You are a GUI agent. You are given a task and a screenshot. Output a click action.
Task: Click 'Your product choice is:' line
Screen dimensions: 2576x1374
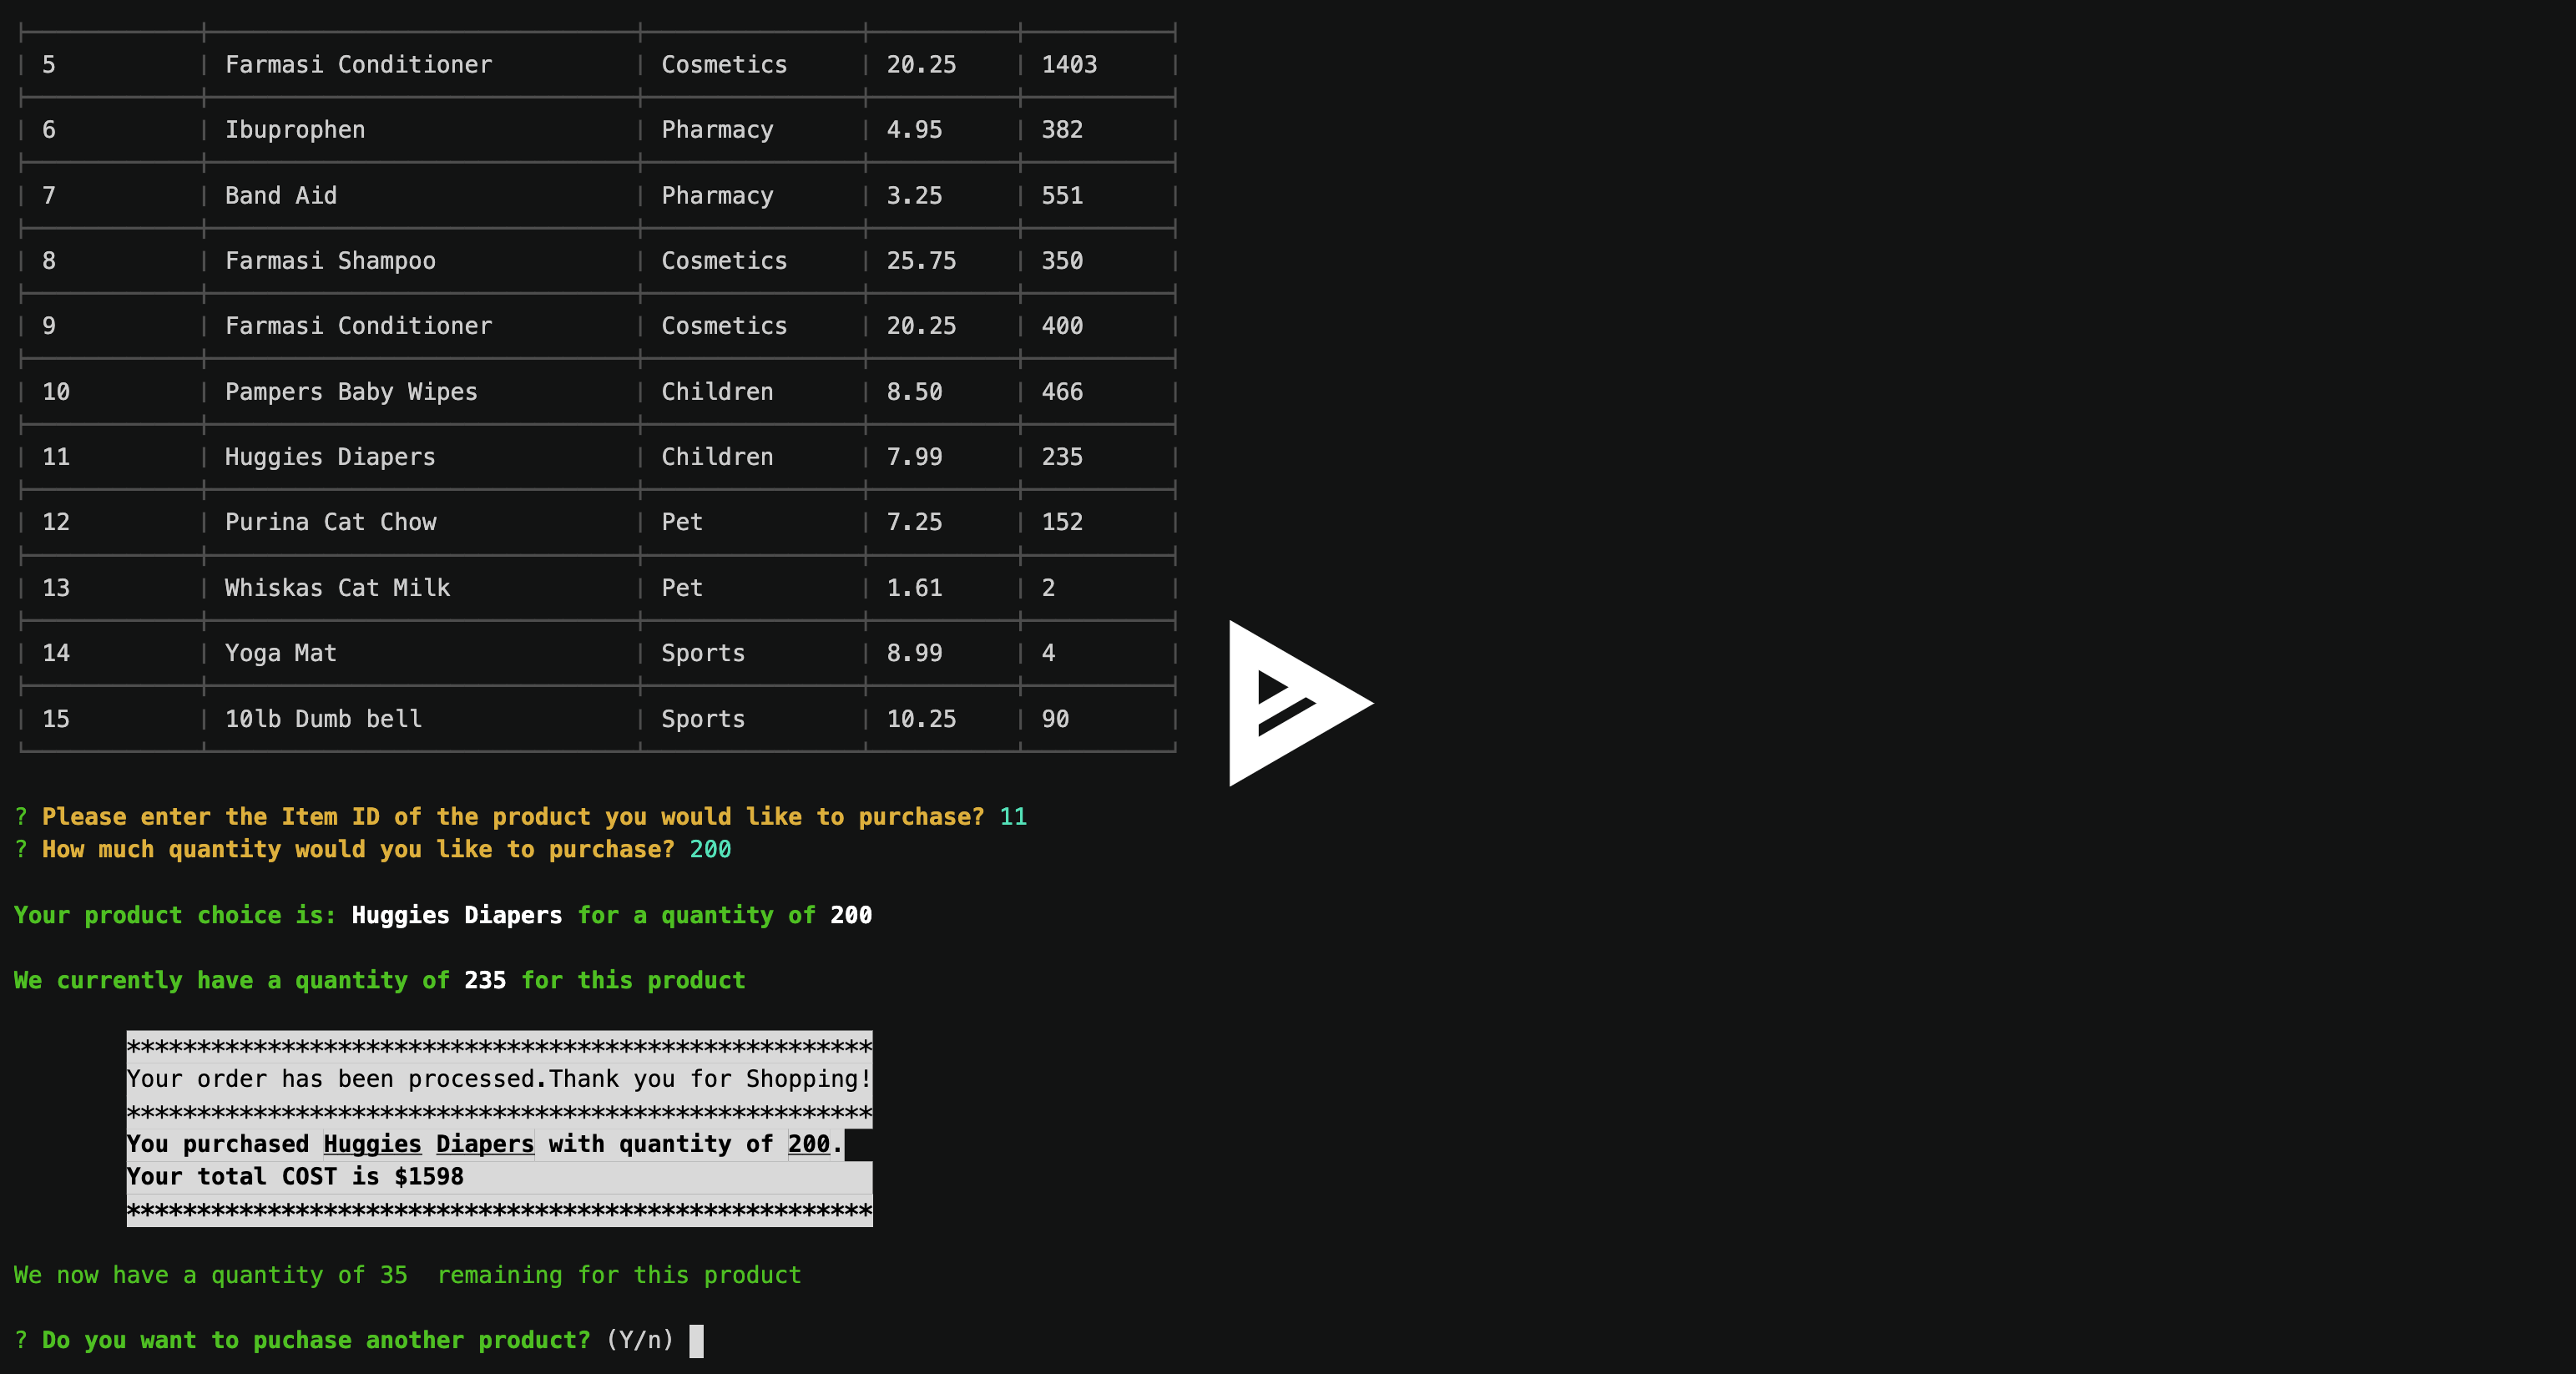point(443,915)
